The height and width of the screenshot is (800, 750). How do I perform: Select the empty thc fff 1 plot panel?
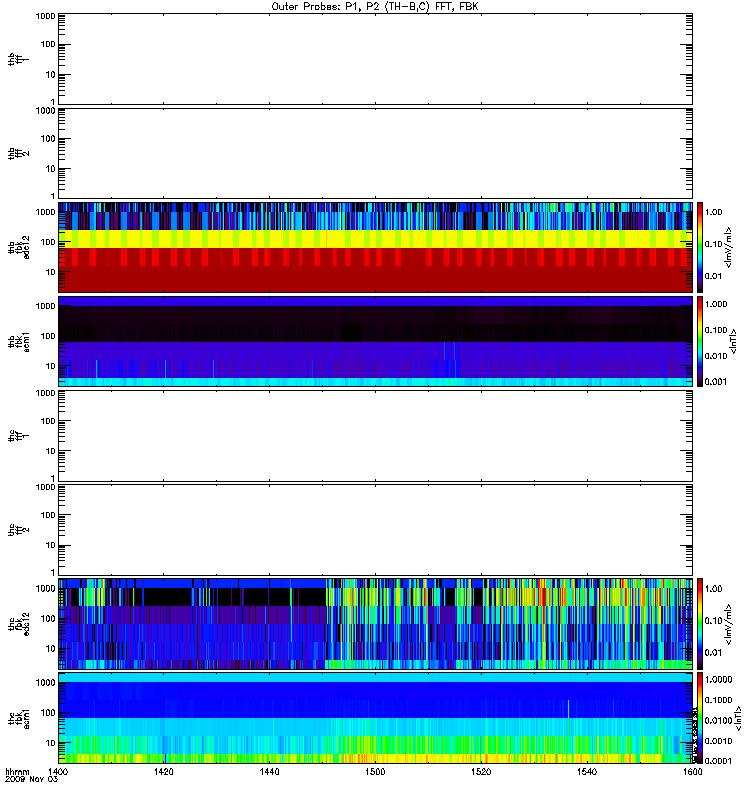pos(375,436)
